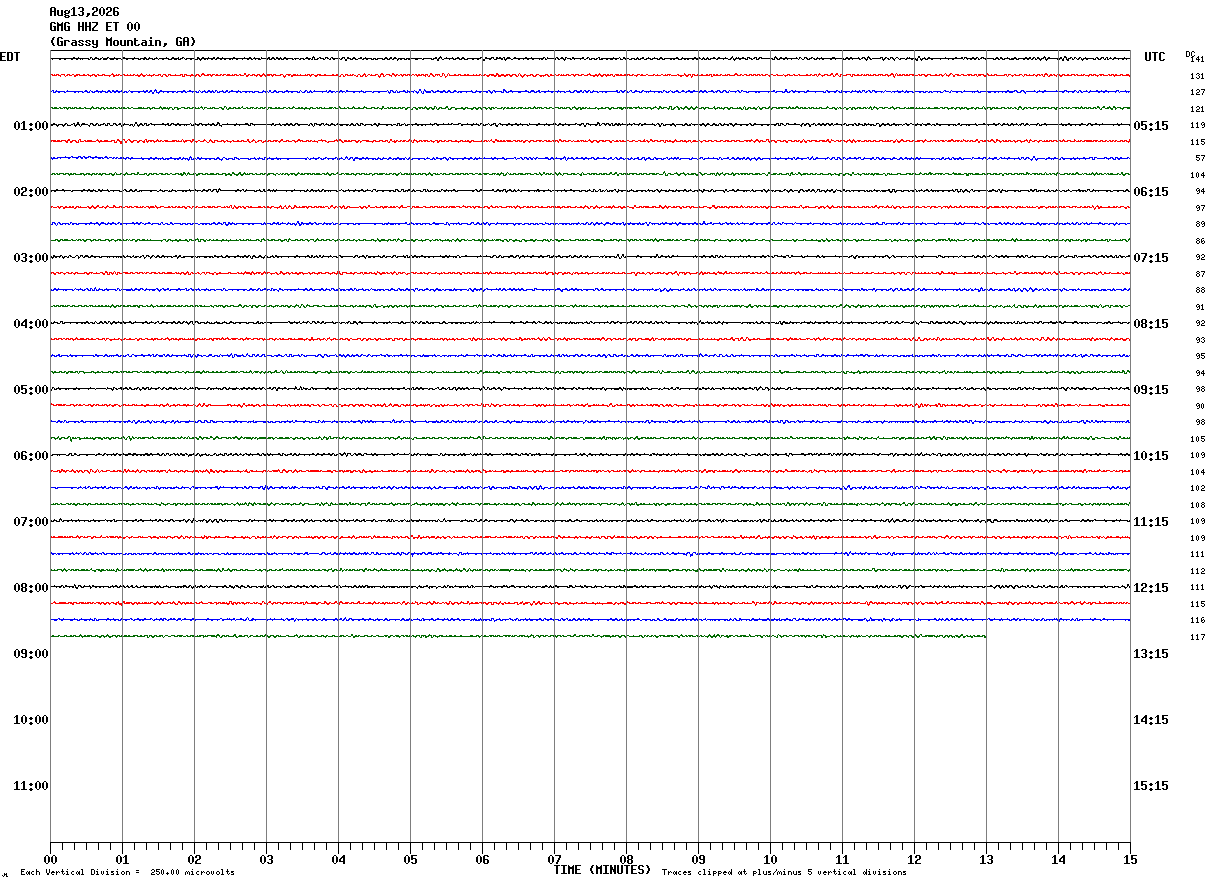Click the (Grassy Mountain, GA) location text

point(123,42)
